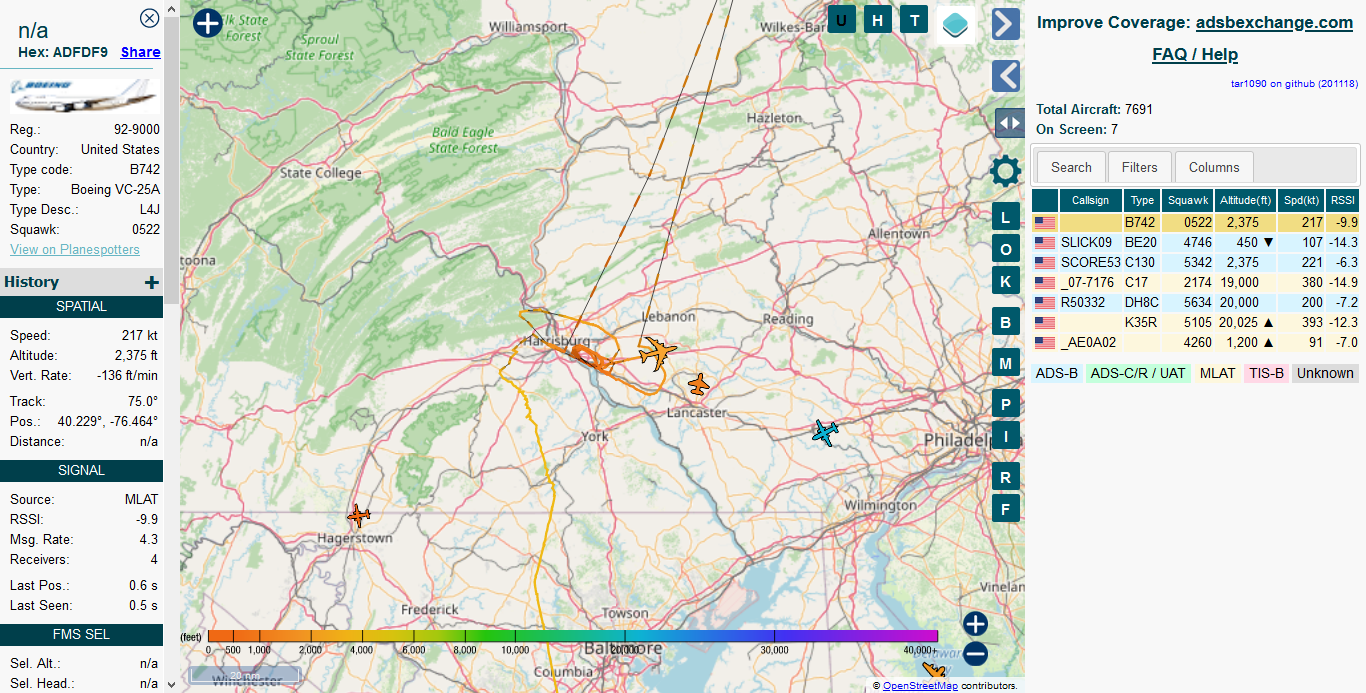
Task: Open the Filters tab
Action: coord(1139,167)
